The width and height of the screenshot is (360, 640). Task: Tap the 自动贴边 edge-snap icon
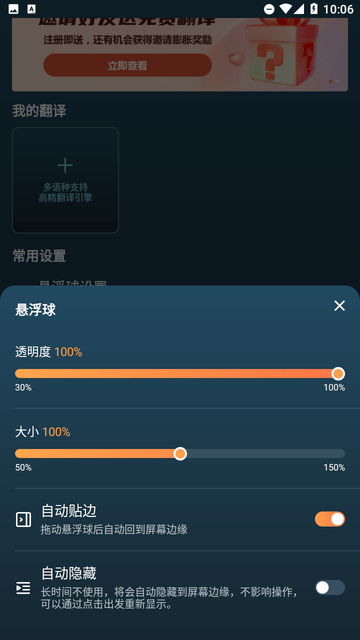point(23,520)
